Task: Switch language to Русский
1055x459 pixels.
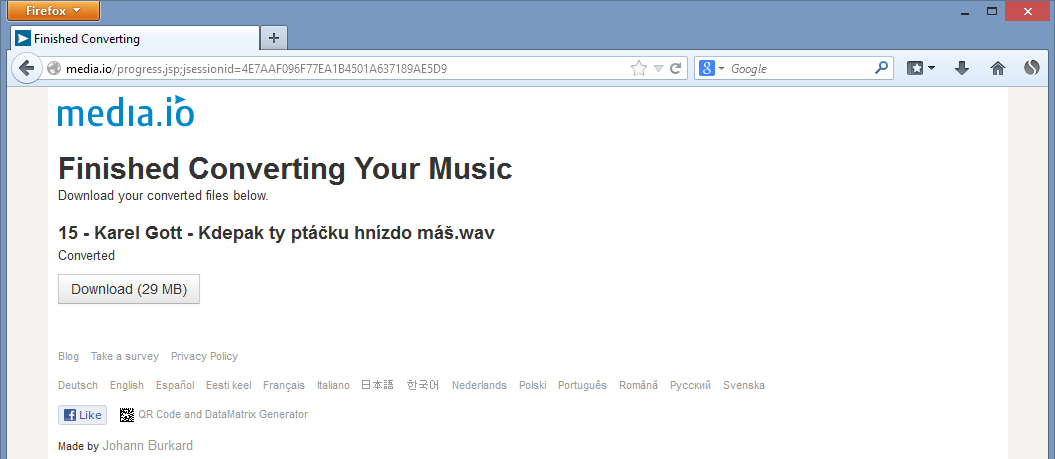Action: coord(690,385)
